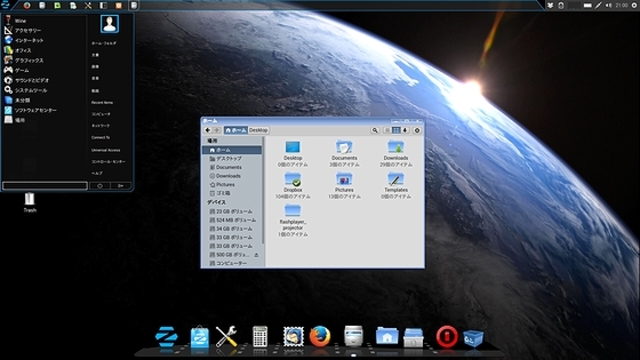Open the gear settings in file manager
The image size is (640, 360).
(x=417, y=130)
